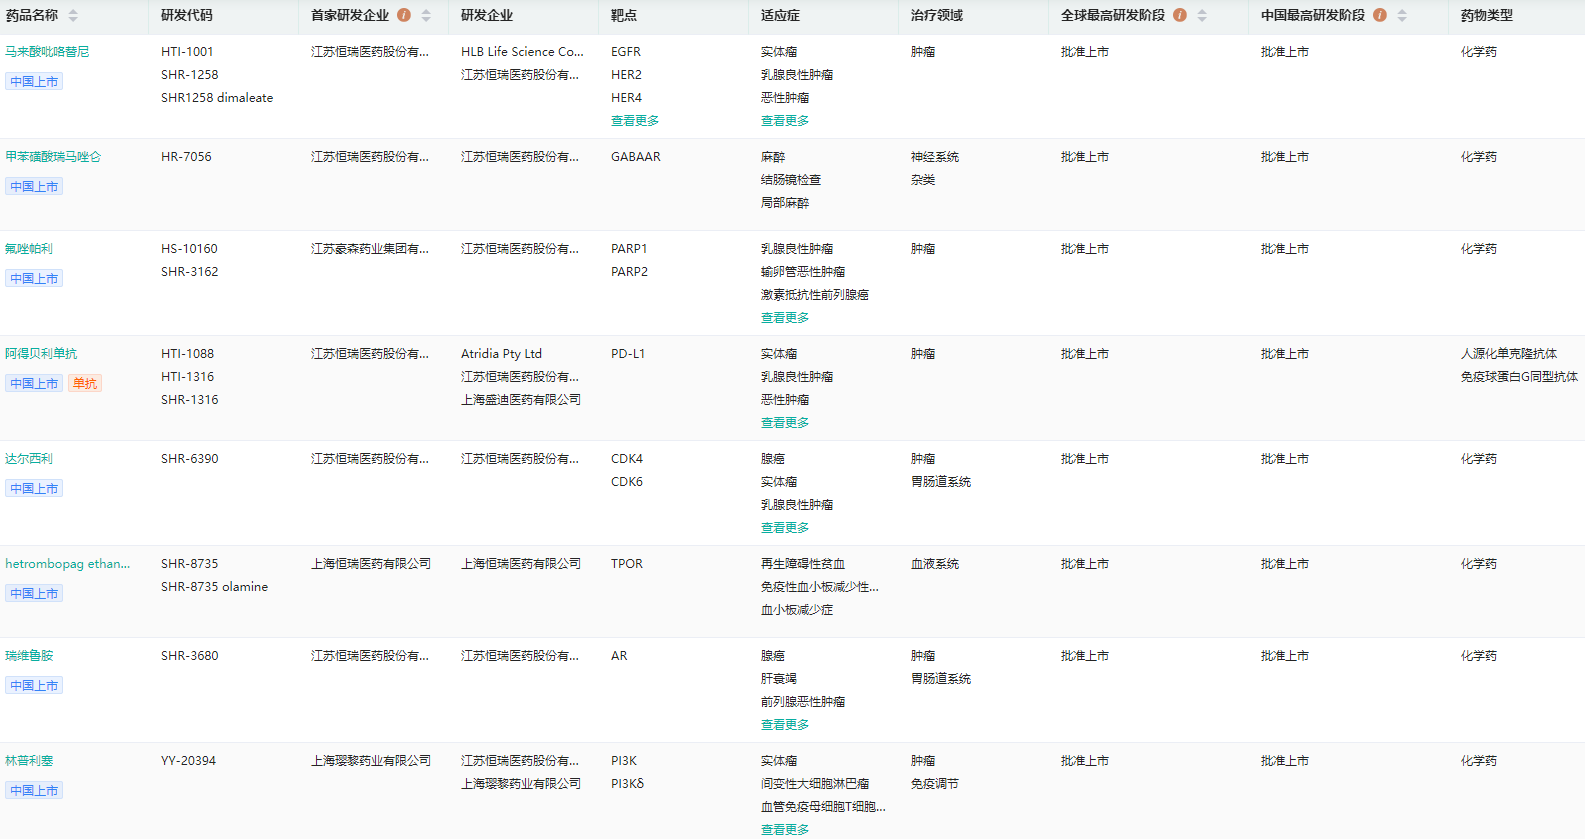Click the HS-10160 research code
This screenshot has height=839, width=1585.
tap(189, 249)
